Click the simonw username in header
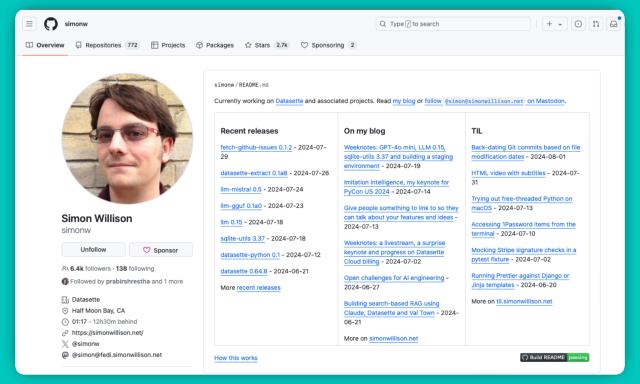The height and width of the screenshot is (384, 640). pos(76,24)
